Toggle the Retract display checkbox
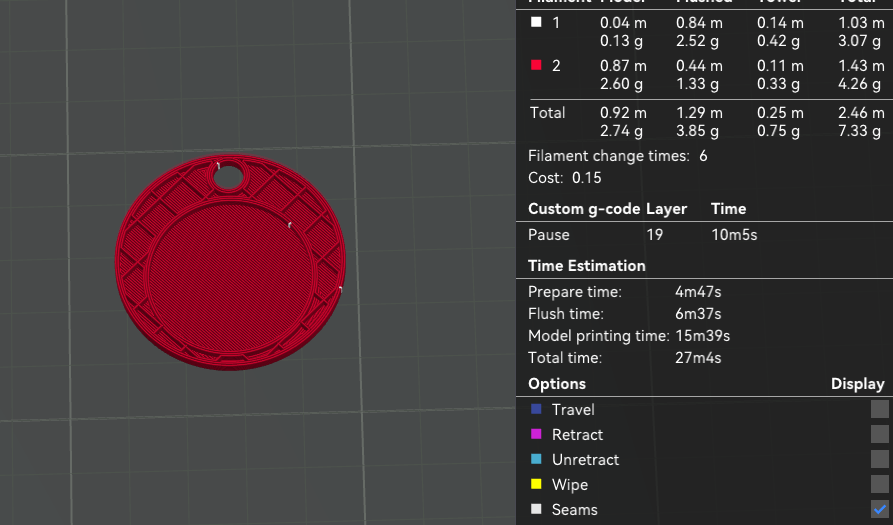 [879, 434]
